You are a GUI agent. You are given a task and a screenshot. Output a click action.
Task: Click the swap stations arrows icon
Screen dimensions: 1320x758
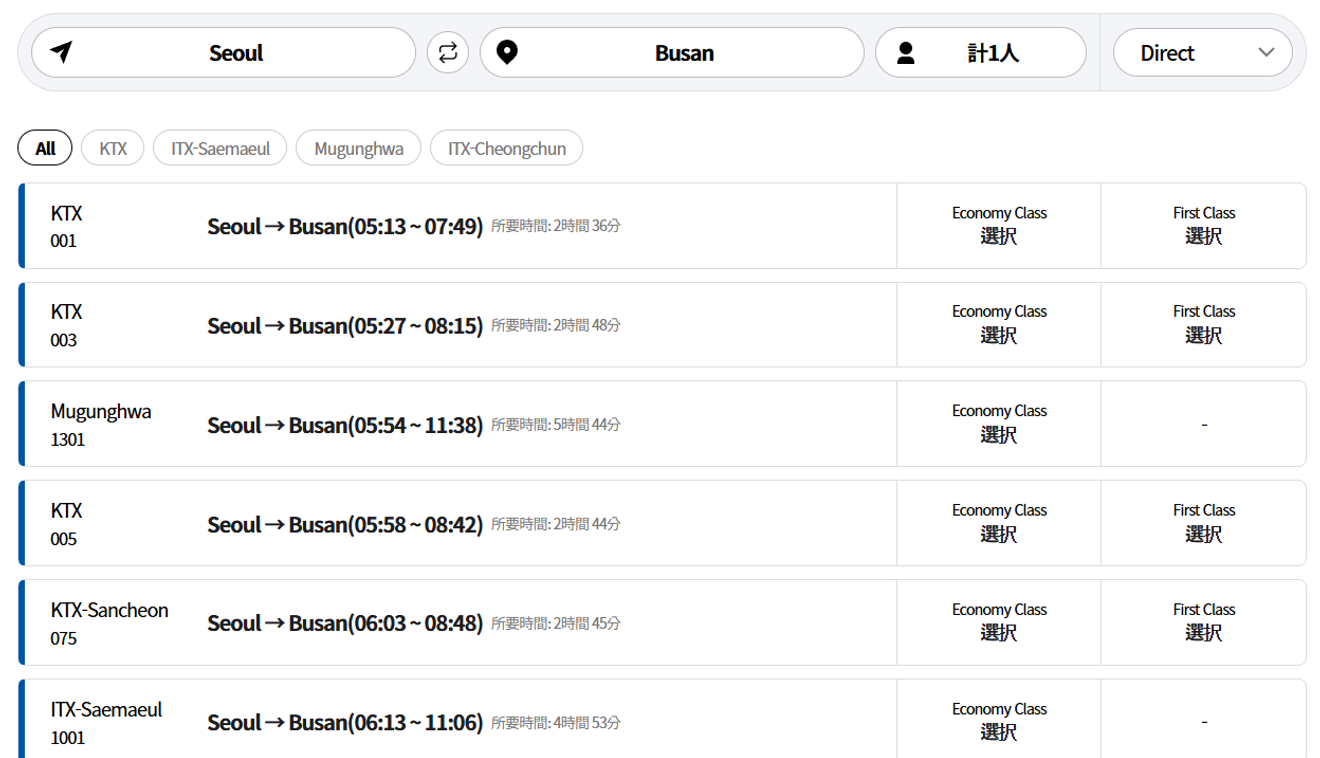448,53
